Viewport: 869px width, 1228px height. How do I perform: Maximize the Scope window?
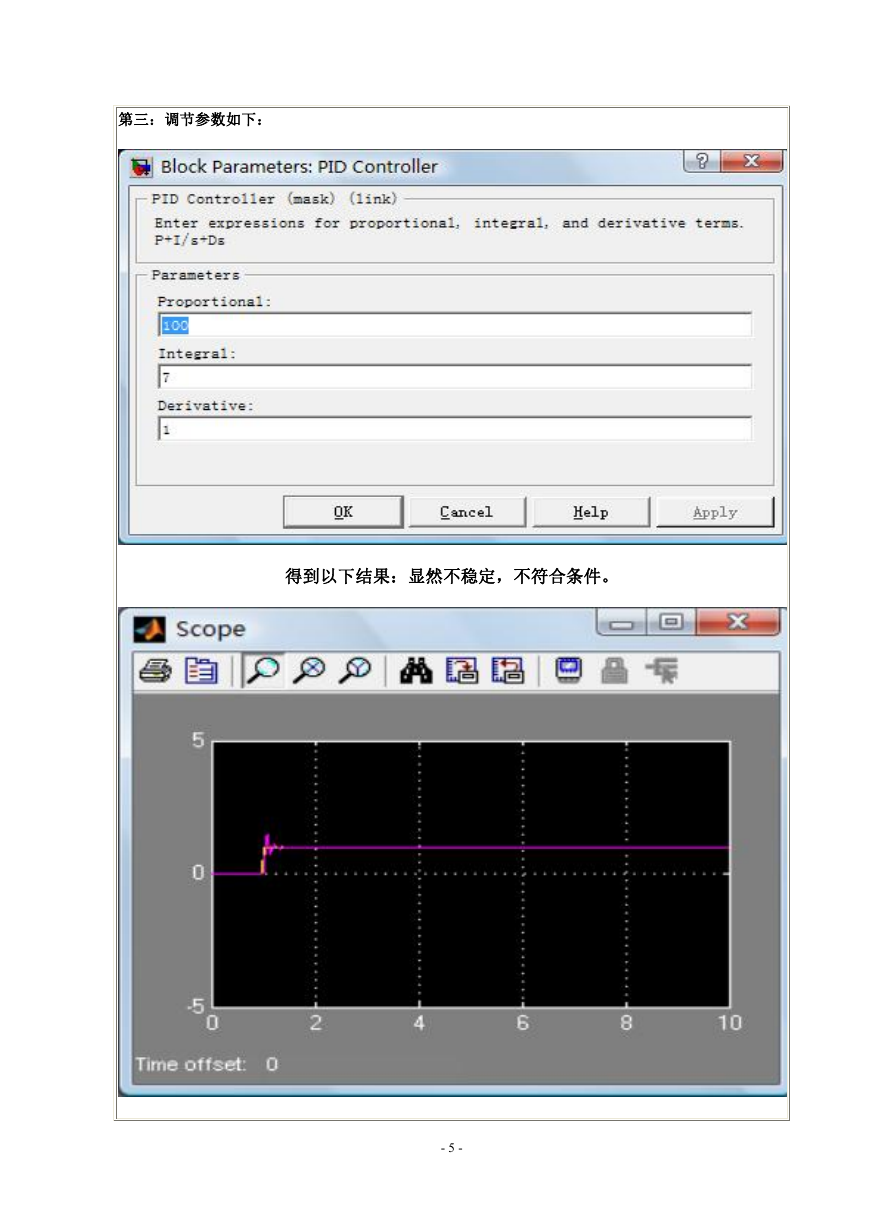pos(671,622)
